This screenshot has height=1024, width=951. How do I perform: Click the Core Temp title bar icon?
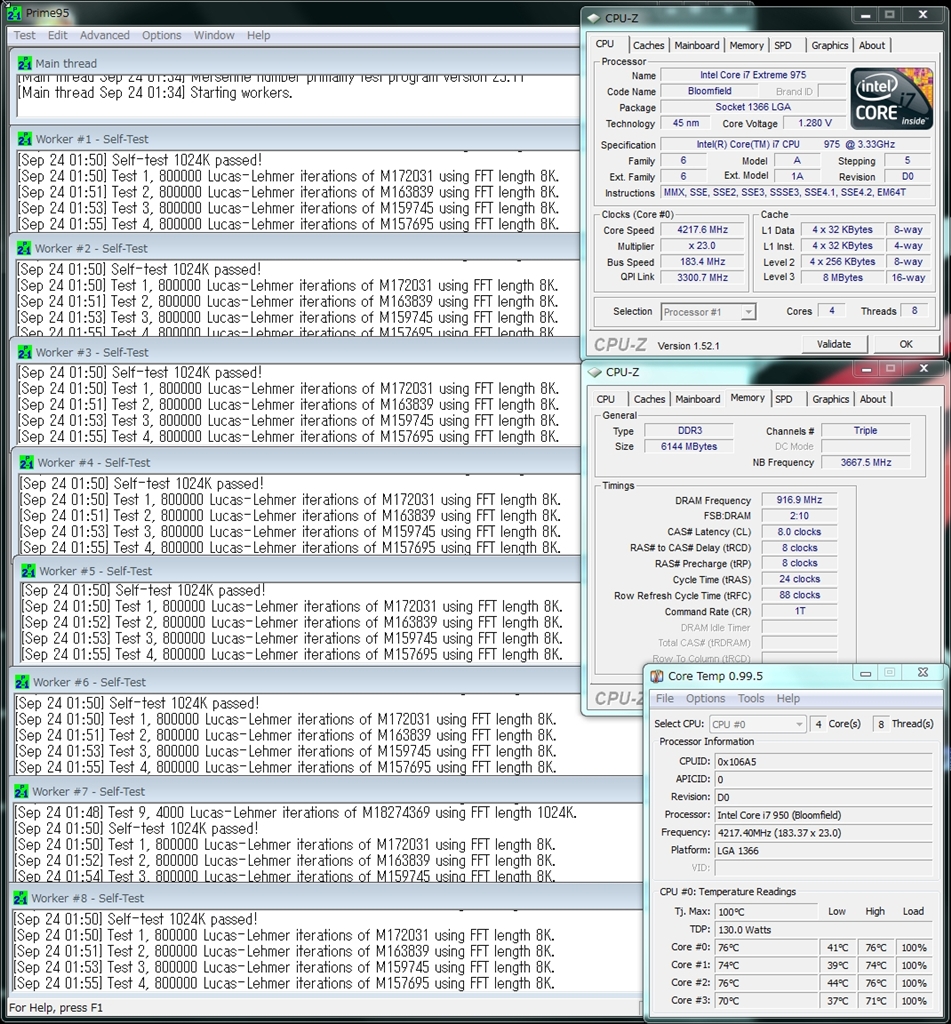pyautogui.click(x=657, y=675)
